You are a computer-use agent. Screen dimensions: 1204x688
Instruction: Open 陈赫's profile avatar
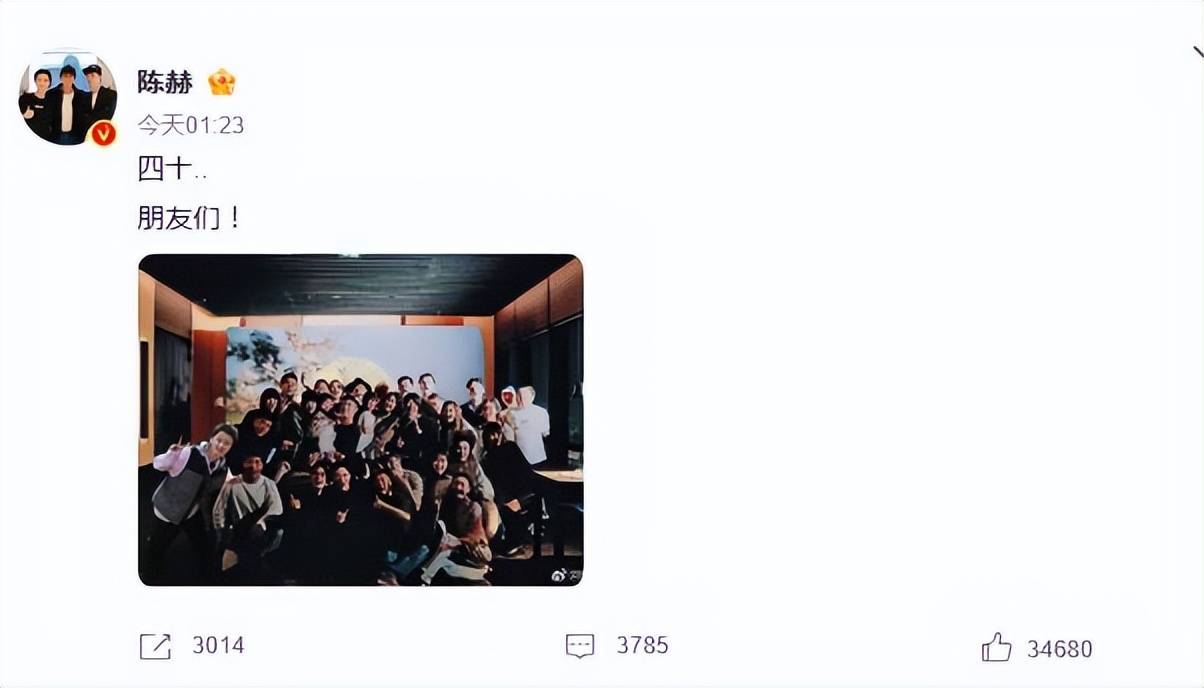[x=68, y=97]
